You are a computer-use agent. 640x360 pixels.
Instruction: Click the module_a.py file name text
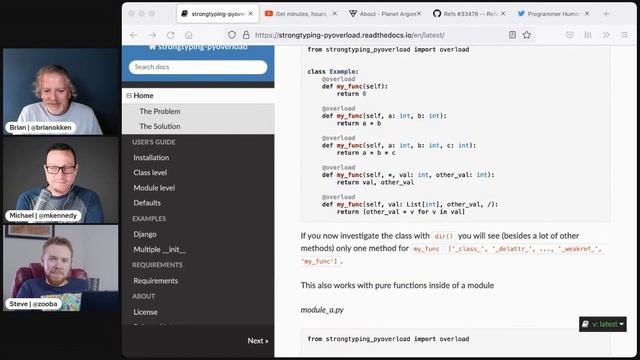pos(322,310)
